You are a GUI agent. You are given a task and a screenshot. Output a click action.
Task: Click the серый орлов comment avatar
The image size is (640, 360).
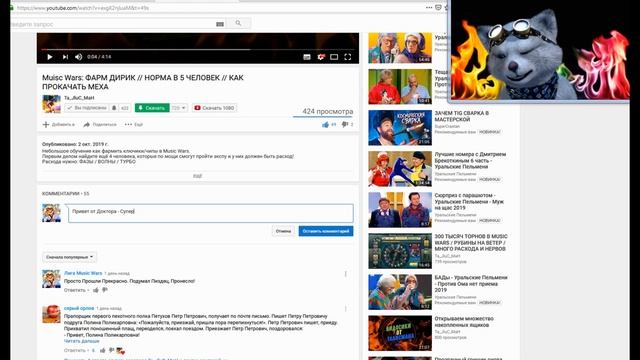51,314
